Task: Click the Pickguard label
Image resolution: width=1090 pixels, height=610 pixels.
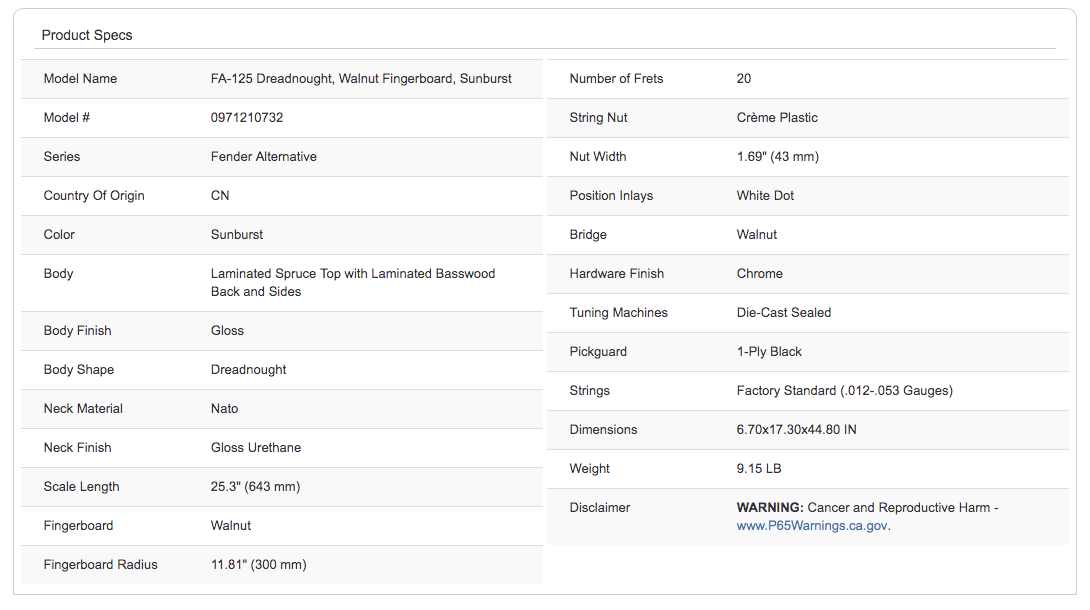Action: point(598,352)
